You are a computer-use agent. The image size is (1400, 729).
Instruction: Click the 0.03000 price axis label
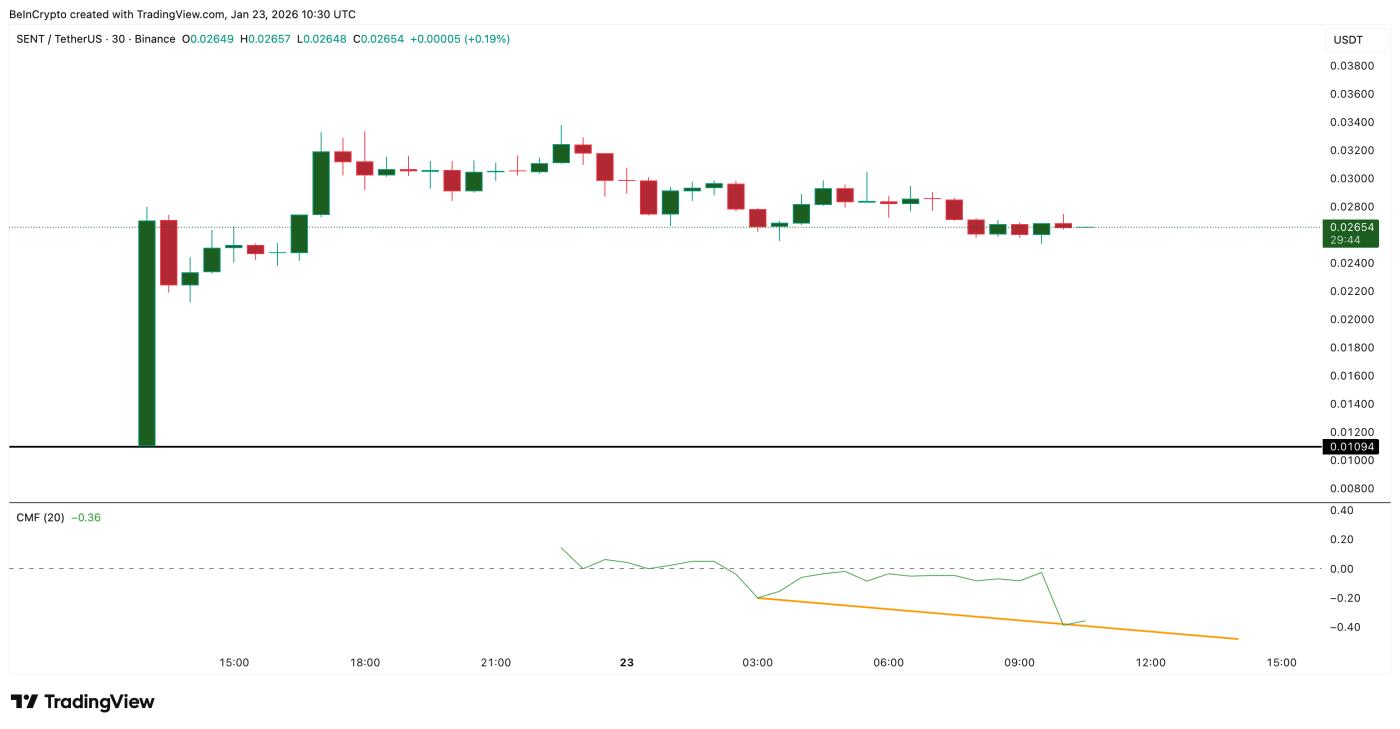pyautogui.click(x=1351, y=179)
